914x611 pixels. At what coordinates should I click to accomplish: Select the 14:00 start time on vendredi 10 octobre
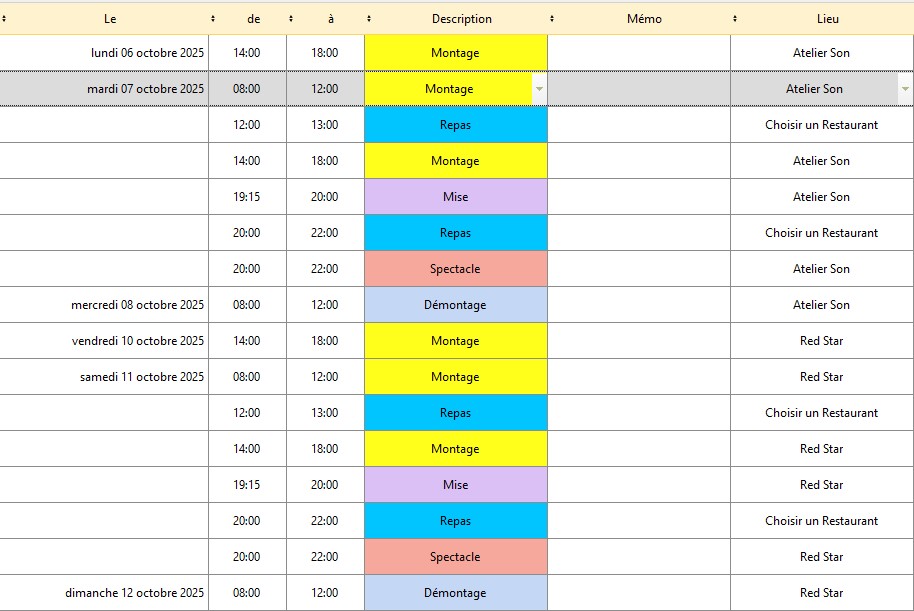point(247,341)
